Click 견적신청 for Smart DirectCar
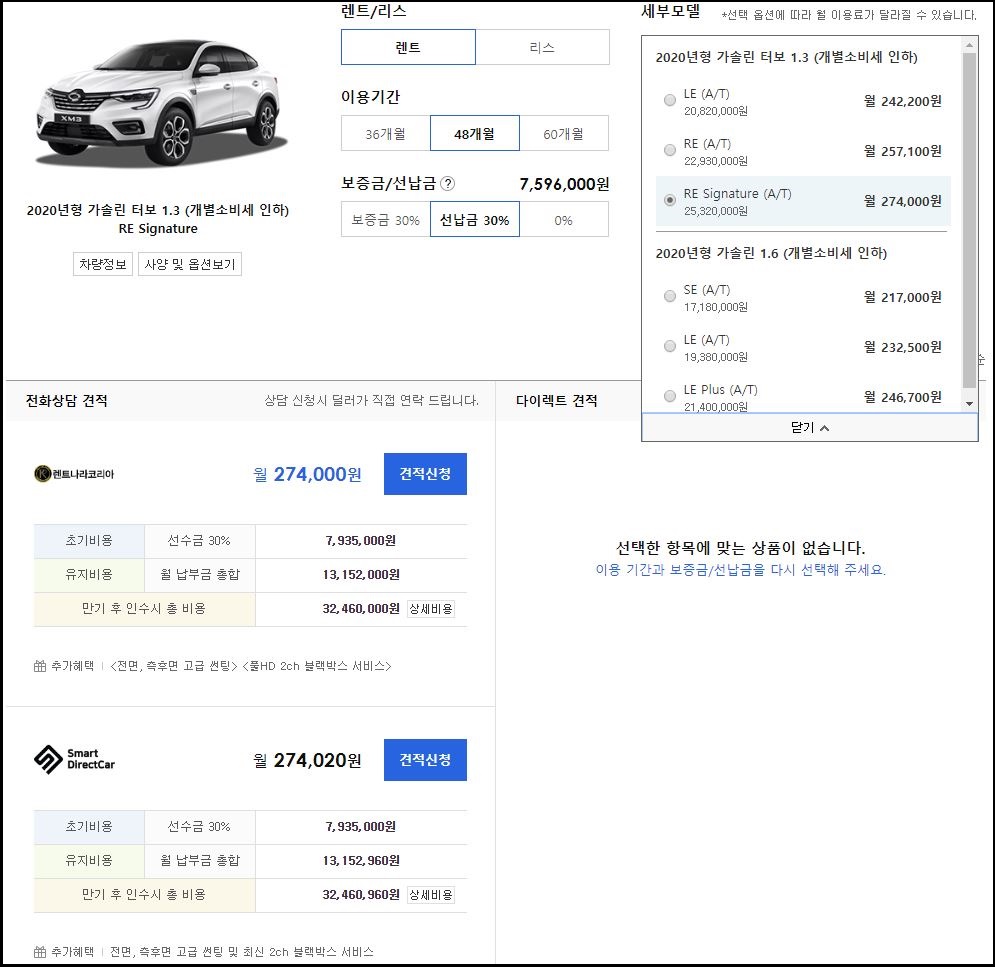 pyautogui.click(x=425, y=760)
